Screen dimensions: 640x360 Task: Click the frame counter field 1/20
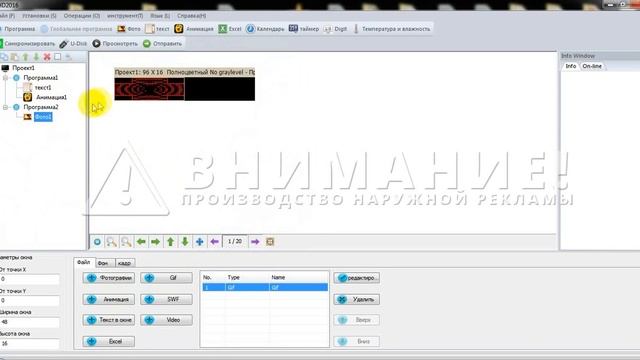pyautogui.click(x=235, y=242)
